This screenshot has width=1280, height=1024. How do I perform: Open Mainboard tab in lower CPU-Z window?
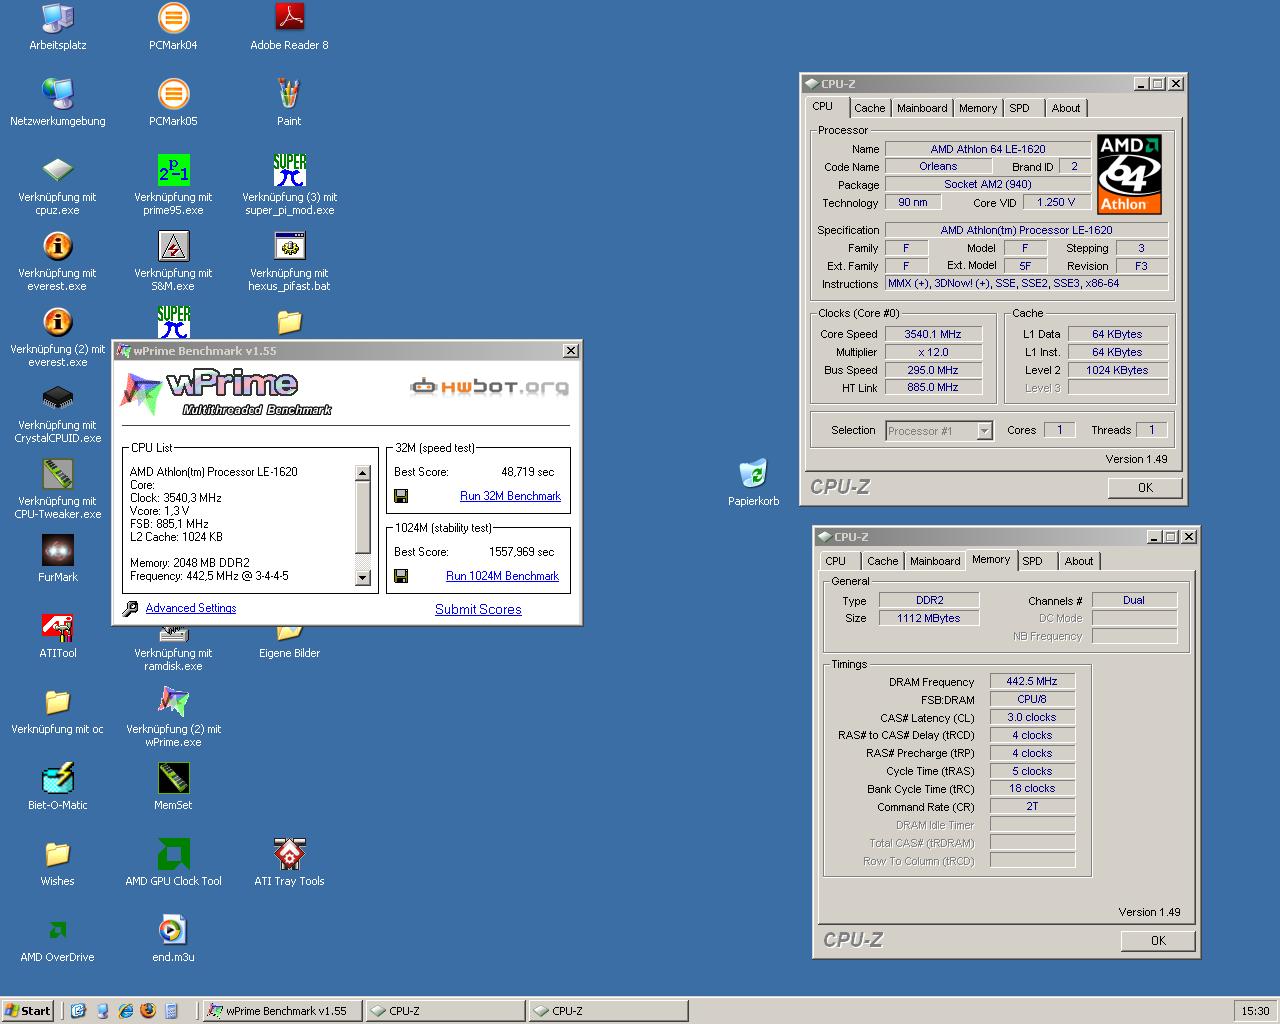coord(934,561)
